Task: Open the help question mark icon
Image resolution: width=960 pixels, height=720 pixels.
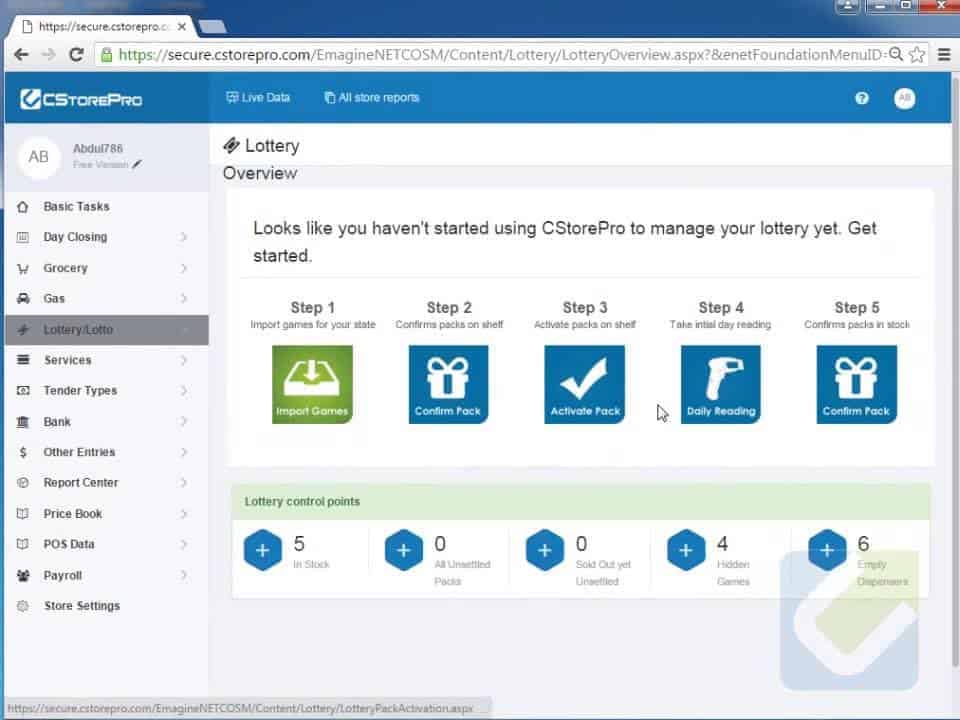Action: tap(861, 98)
